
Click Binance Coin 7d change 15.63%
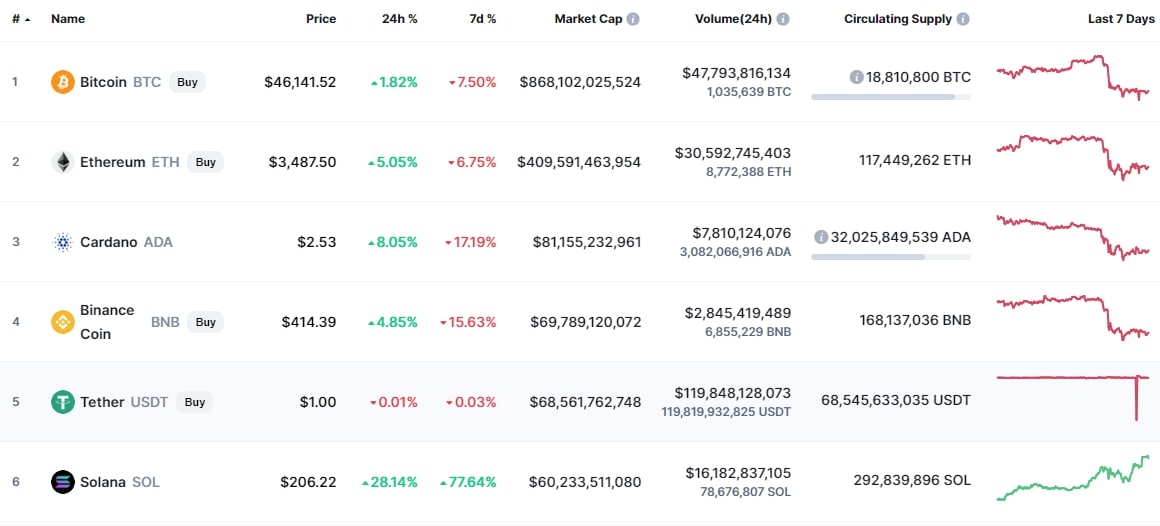(469, 322)
